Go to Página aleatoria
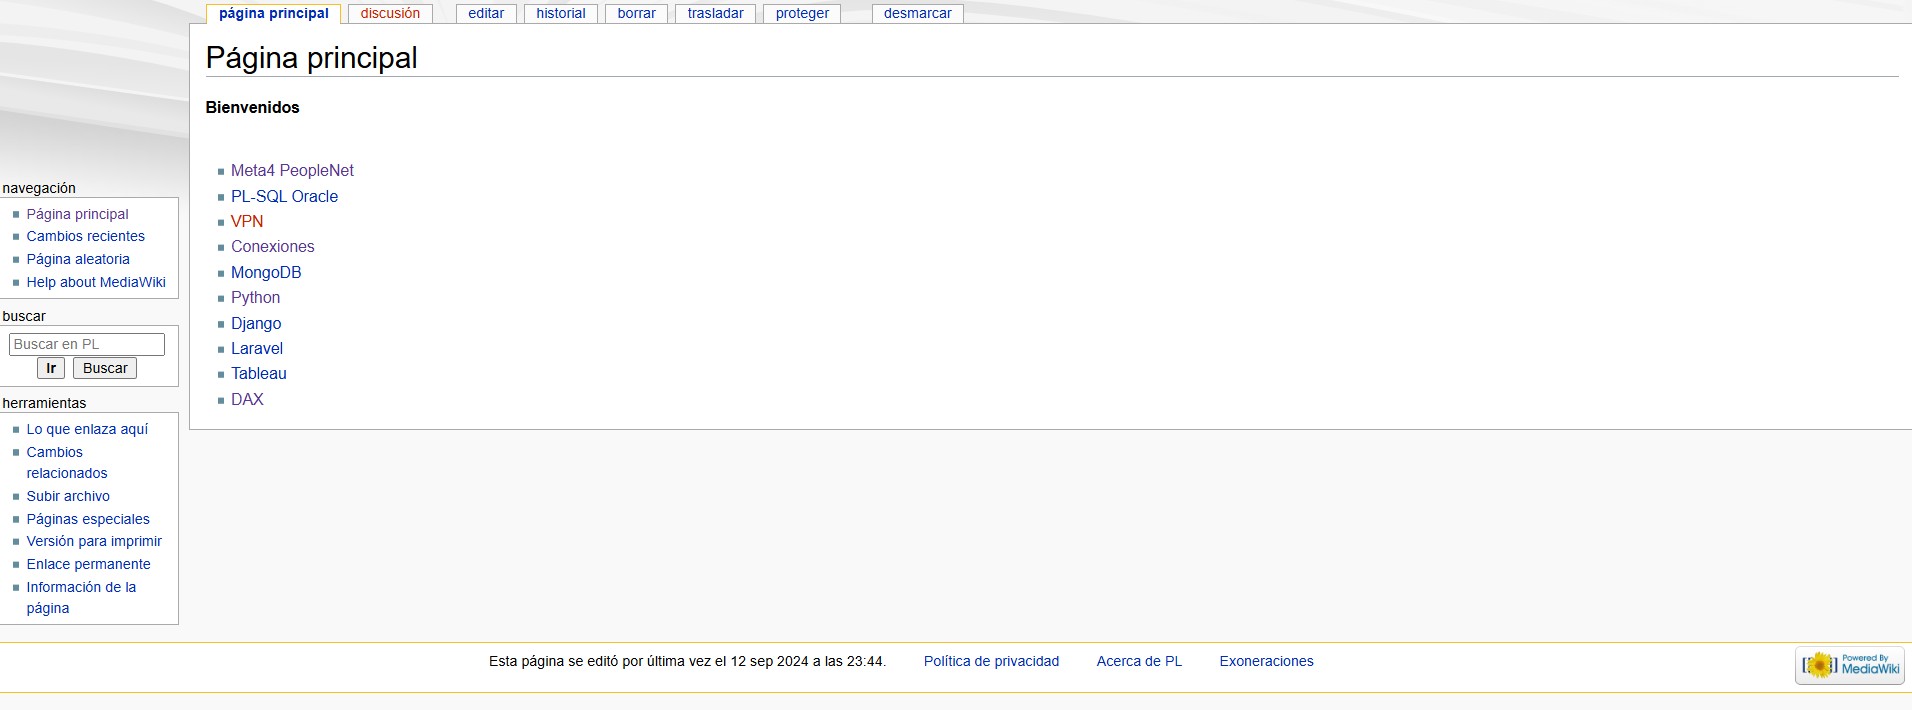 click(x=78, y=259)
